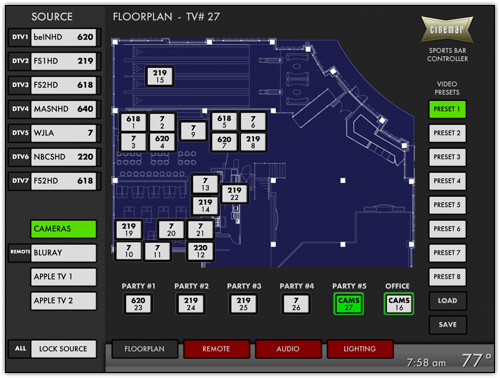The image size is (500, 378).
Task: Pick the Party #1 TV 23 tile
Action: (138, 304)
